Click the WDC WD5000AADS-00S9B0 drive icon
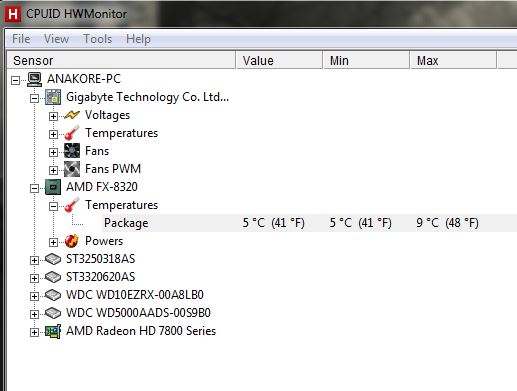 tap(53, 313)
